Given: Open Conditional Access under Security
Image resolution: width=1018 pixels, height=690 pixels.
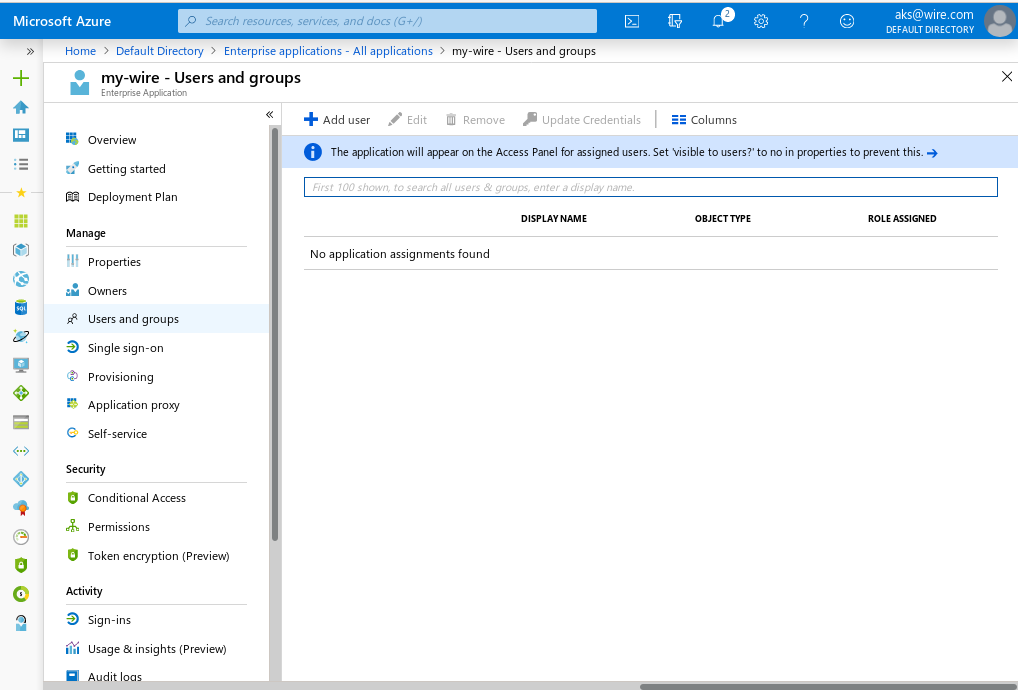Looking at the screenshot, I should click(136, 498).
